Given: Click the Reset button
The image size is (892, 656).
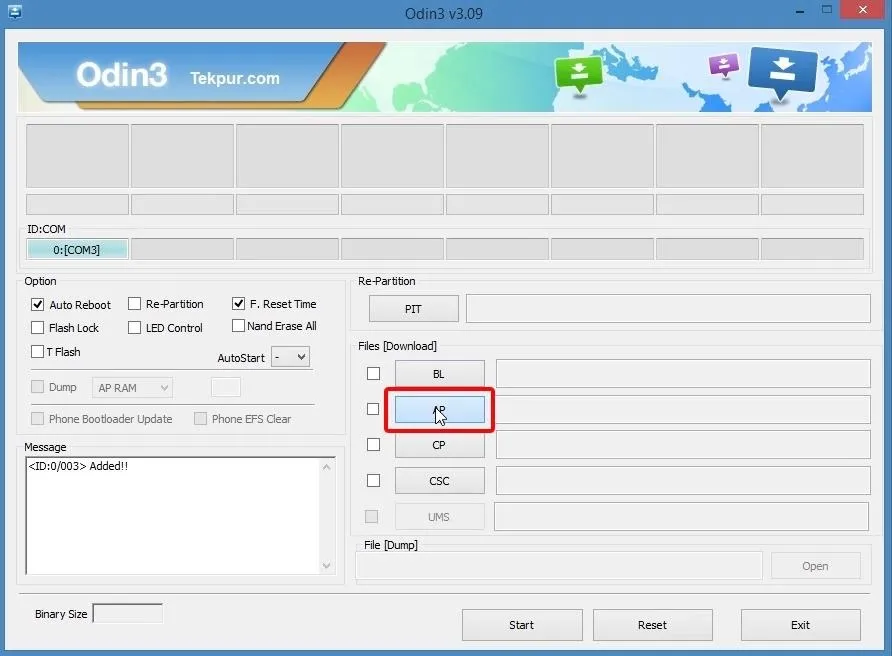Looking at the screenshot, I should [x=653, y=625].
